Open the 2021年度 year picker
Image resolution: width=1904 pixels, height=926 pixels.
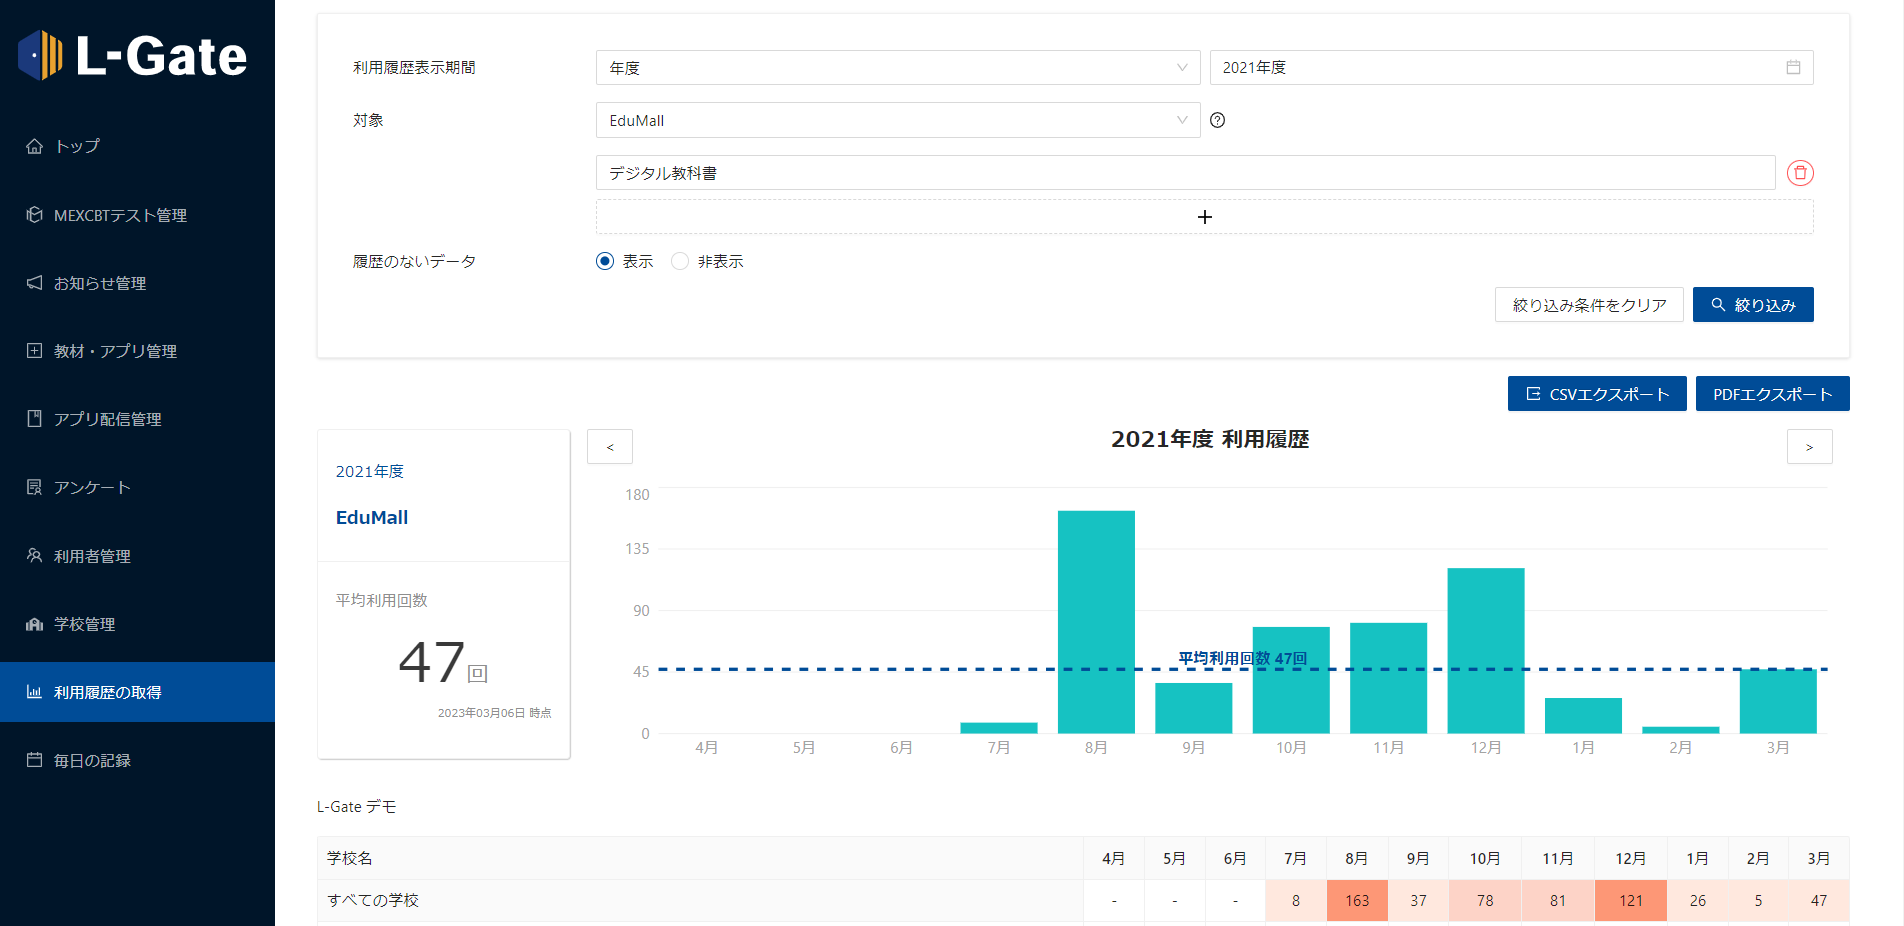[1500, 68]
